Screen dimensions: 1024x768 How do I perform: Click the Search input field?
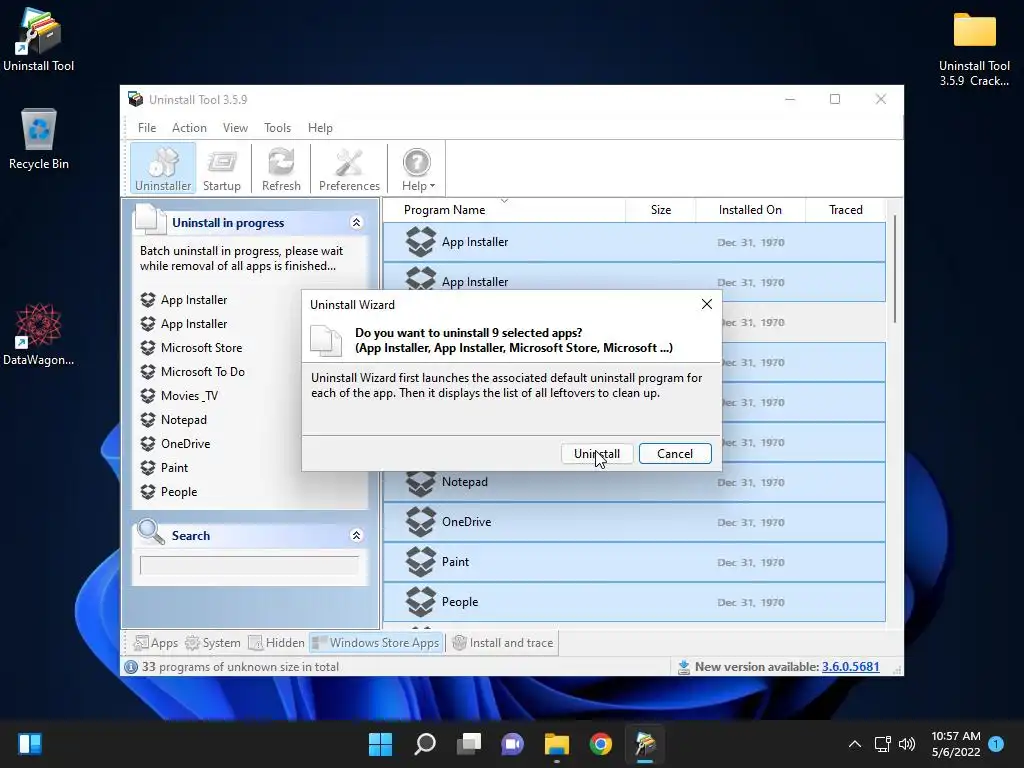pyautogui.click(x=249, y=566)
